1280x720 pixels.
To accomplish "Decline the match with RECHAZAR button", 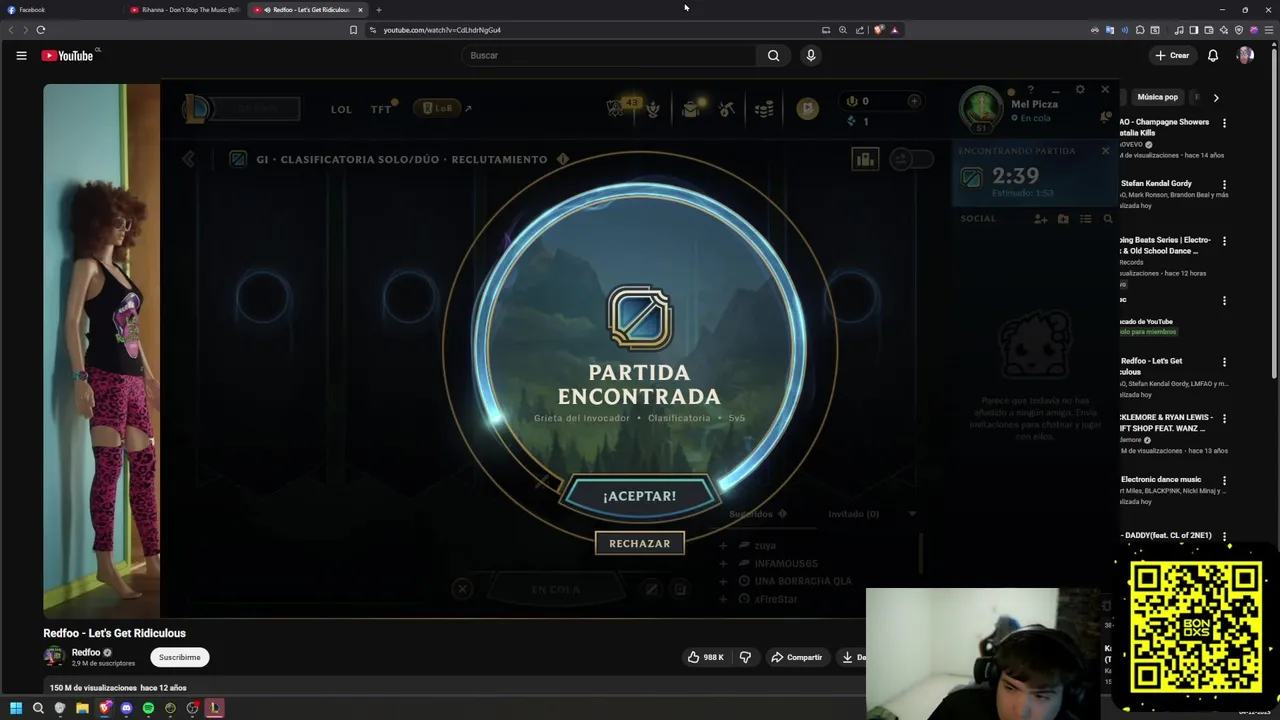I will tap(640, 543).
